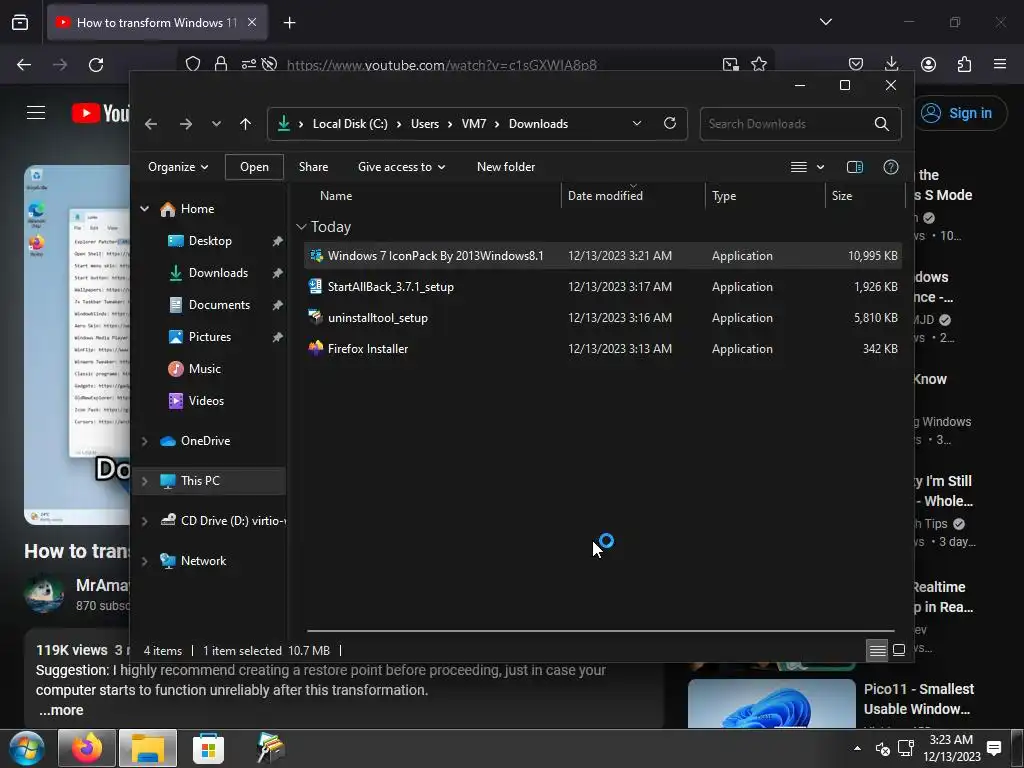Expand the This PC tree node
The height and width of the screenshot is (768, 1024).
tap(144, 481)
